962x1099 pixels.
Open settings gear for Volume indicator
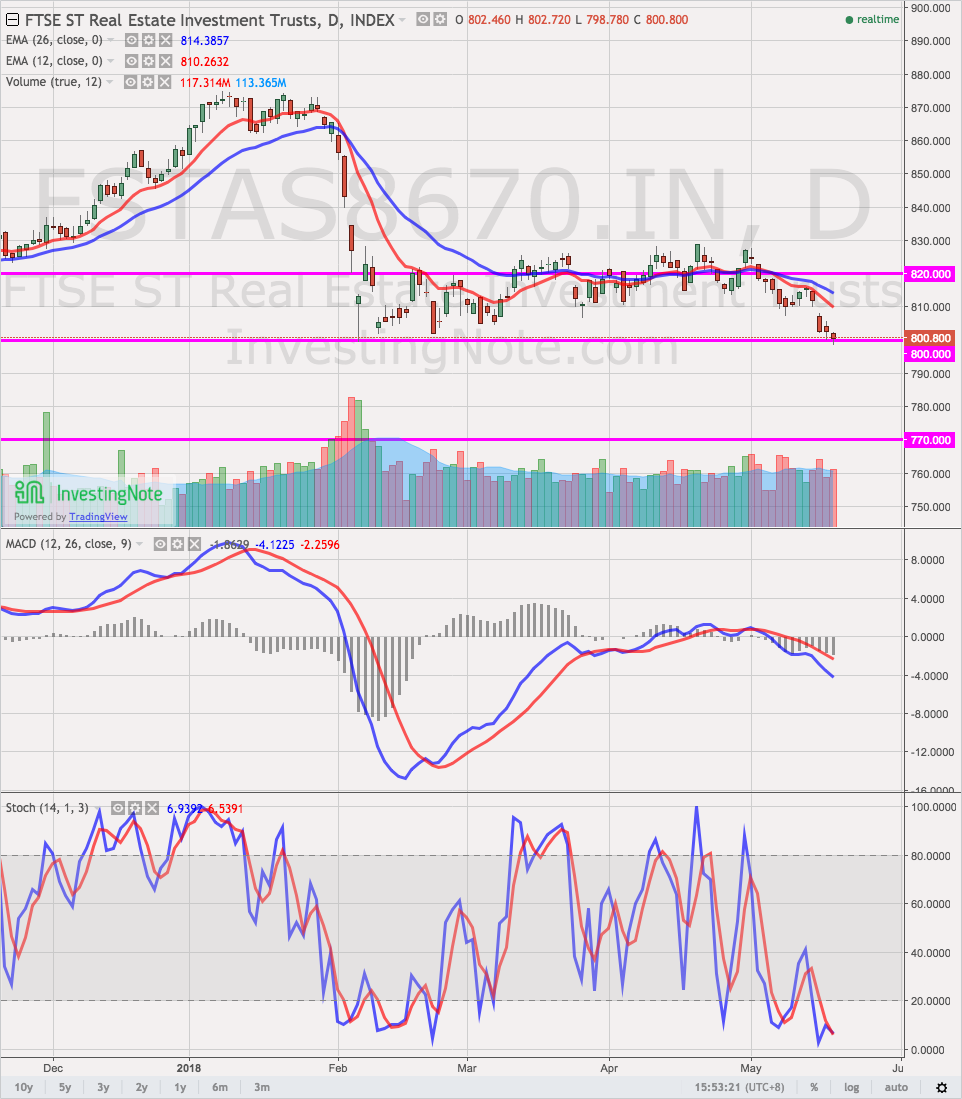[148, 82]
